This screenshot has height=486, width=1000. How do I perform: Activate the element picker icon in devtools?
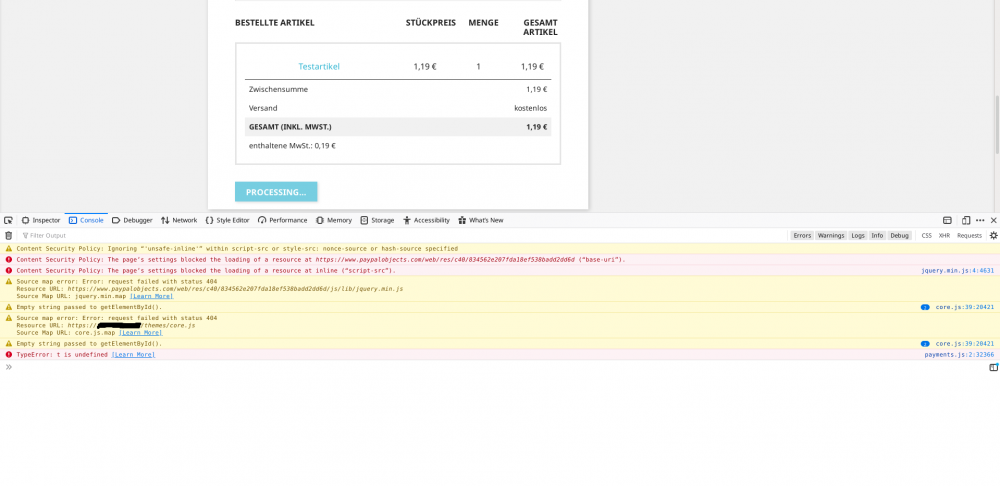pos(8,220)
